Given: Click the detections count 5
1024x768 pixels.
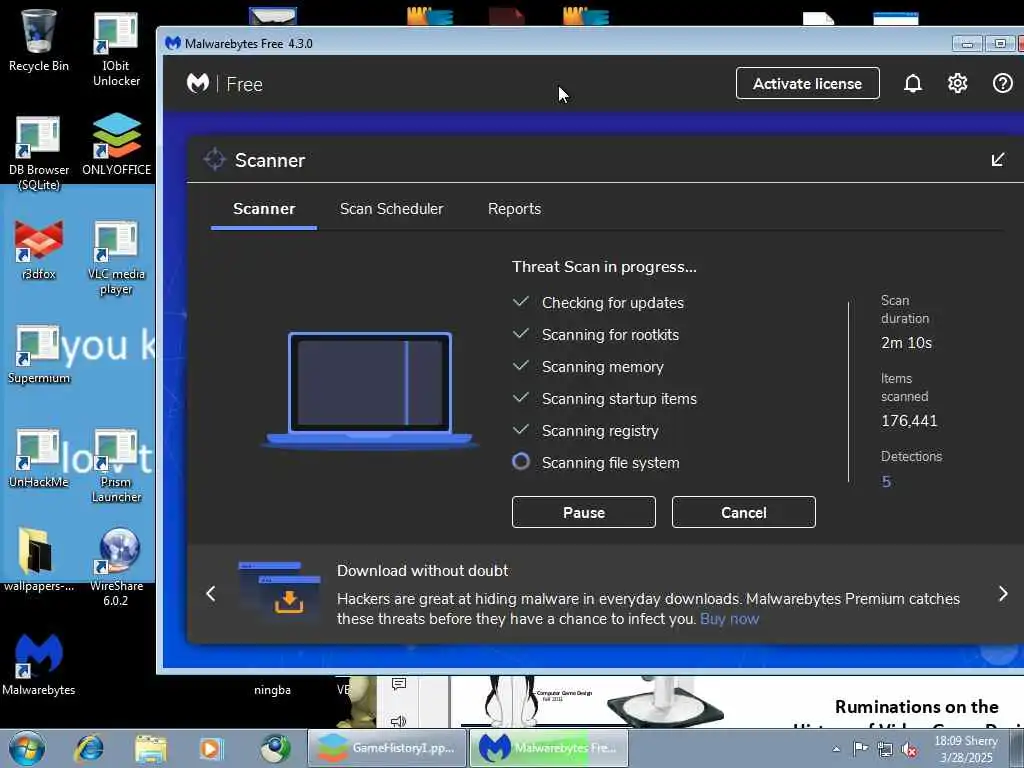Looking at the screenshot, I should pyautogui.click(x=886, y=482).
